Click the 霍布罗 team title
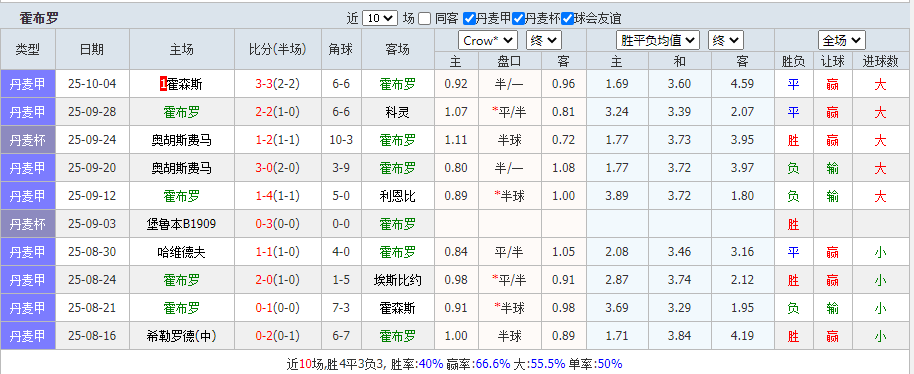914x374 pixels. [x=38, y=18]
